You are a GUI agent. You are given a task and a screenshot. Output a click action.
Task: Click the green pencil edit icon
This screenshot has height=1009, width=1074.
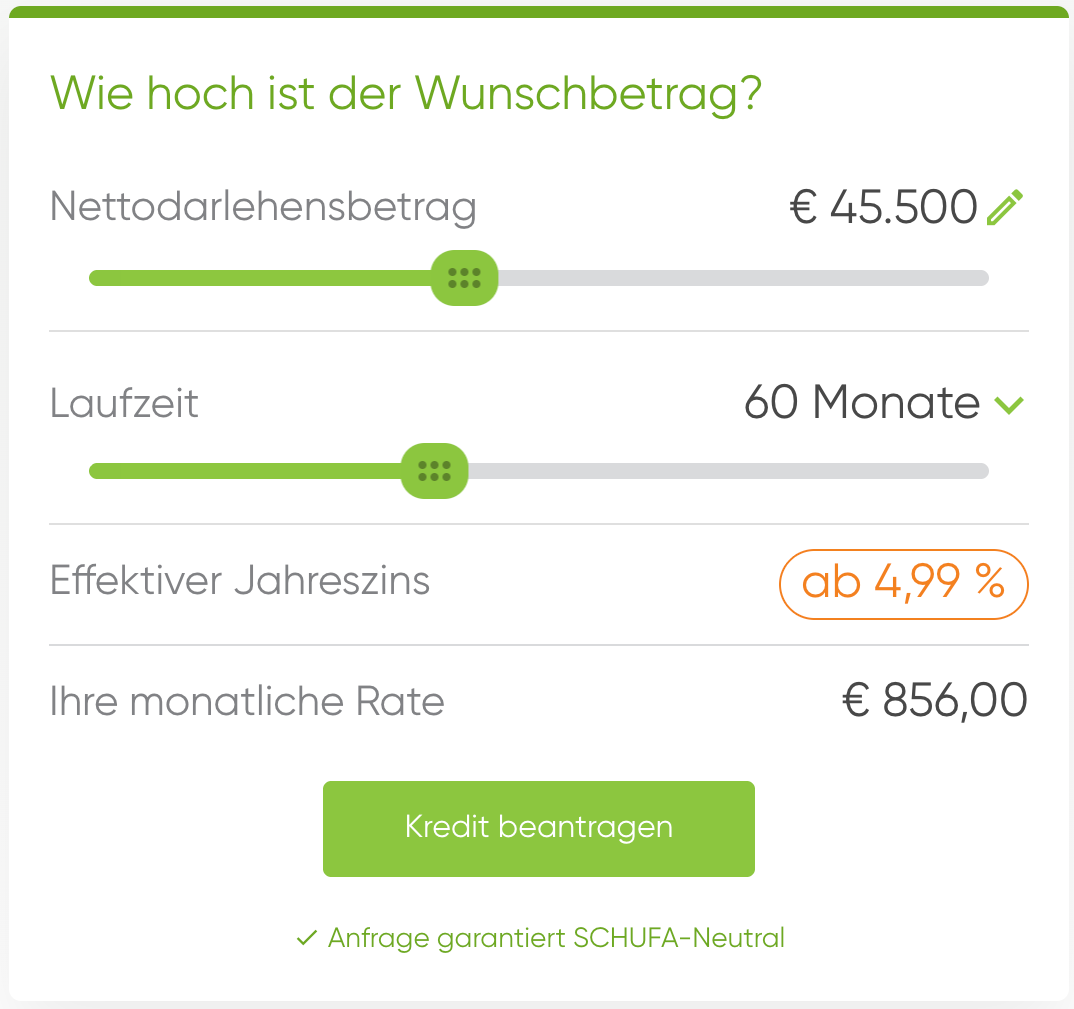click(1005, 207)
